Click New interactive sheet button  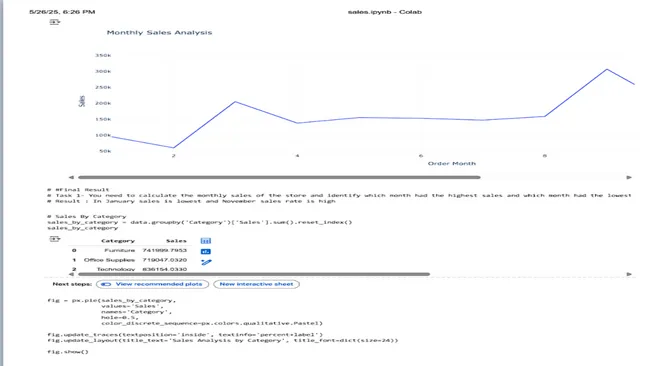point(256,284)
